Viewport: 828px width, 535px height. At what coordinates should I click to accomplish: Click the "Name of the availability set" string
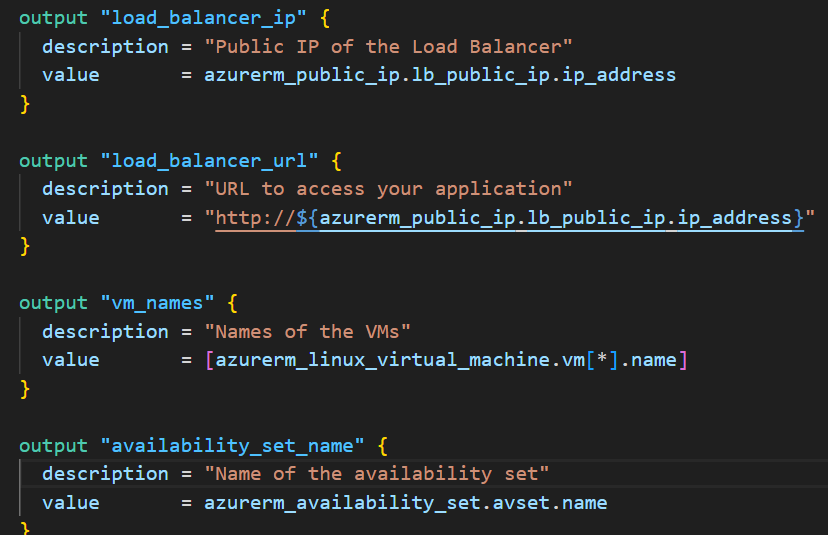pyautogui.click(x=377, y=473)
